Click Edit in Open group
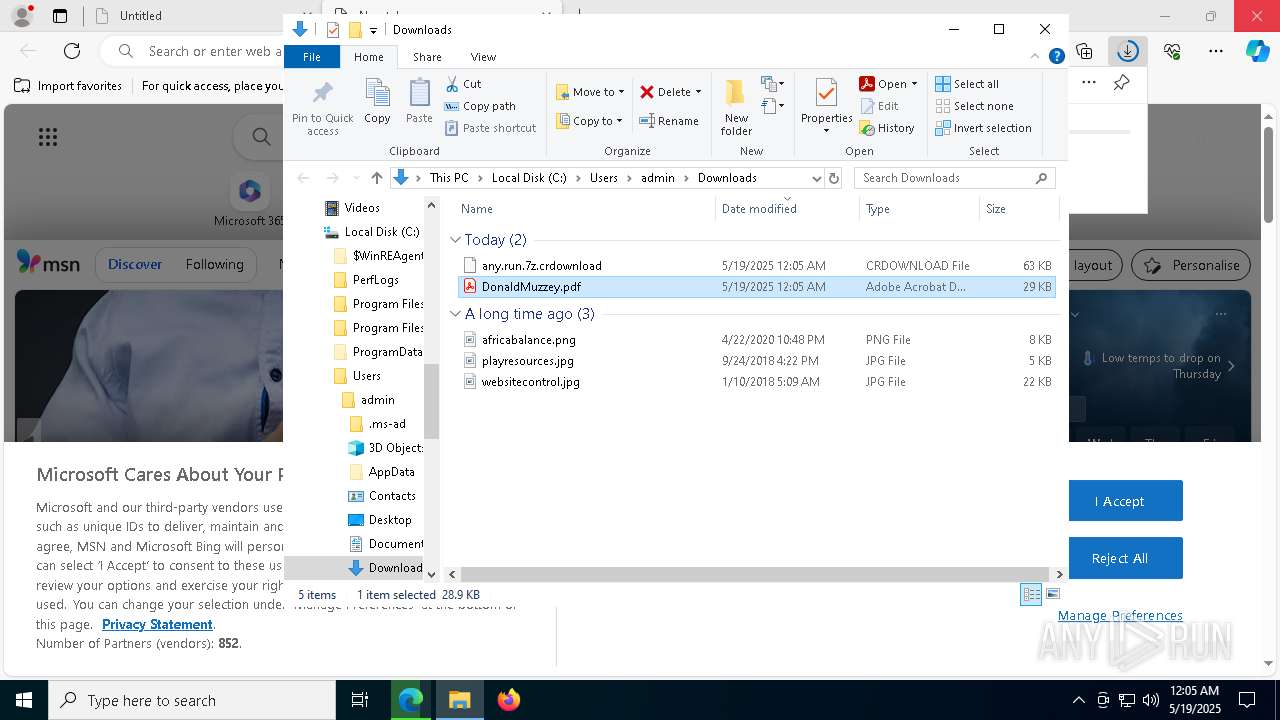The height and width of the screenshot is (720, 1280). pyautogui.click(x=879, y=106)
